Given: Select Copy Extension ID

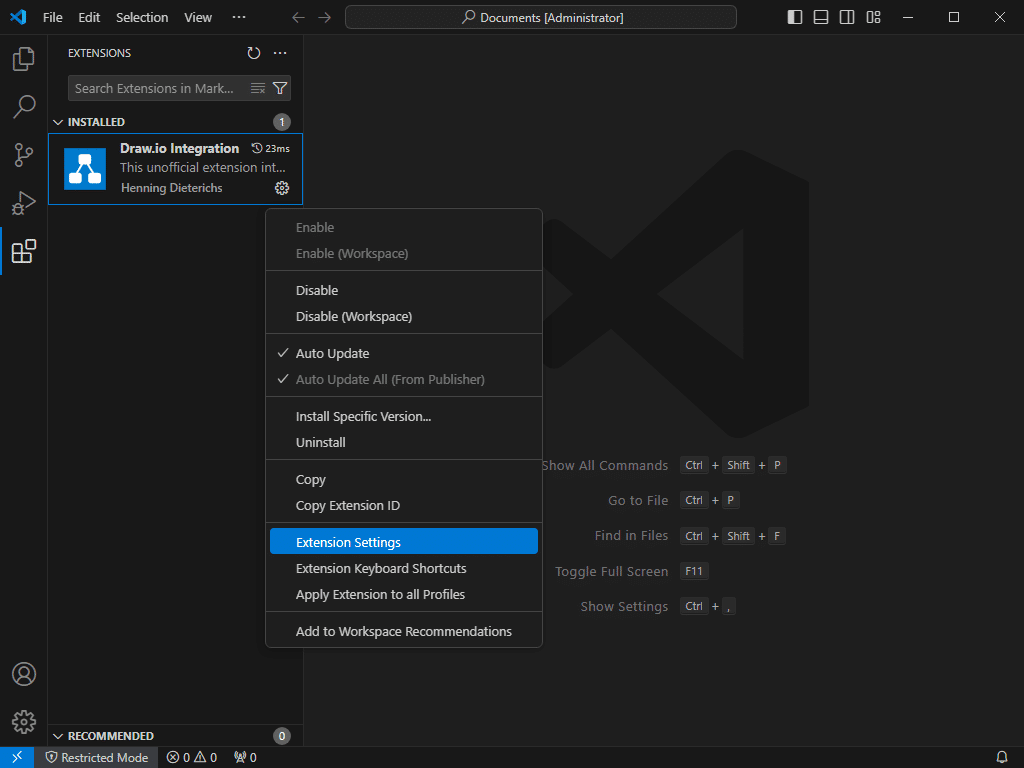Looking at the screenshot, I should coord(404,506).
